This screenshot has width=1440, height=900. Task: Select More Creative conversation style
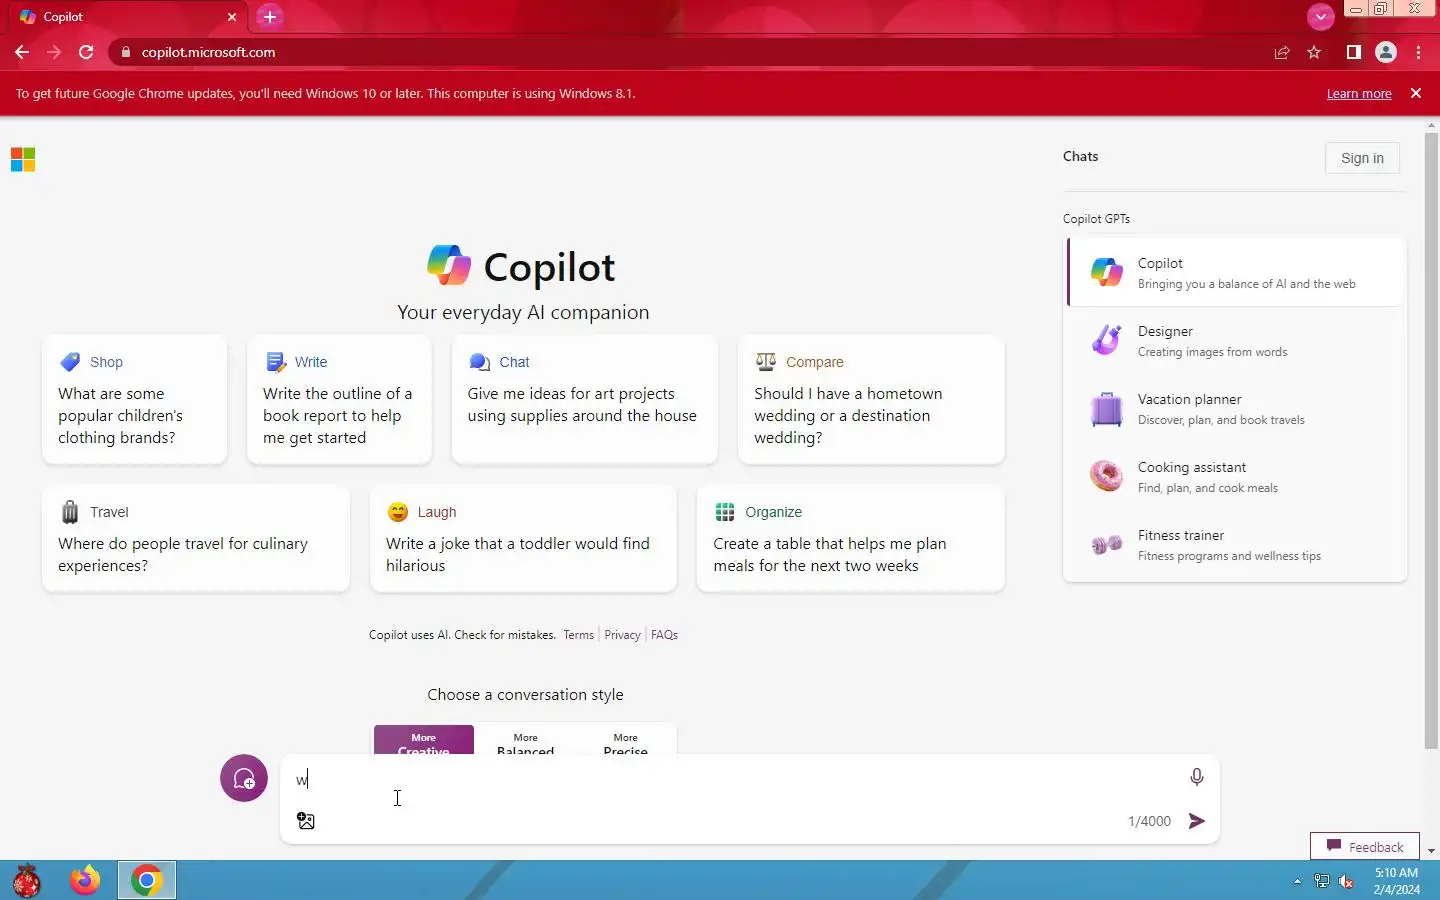tap(423, 740)
